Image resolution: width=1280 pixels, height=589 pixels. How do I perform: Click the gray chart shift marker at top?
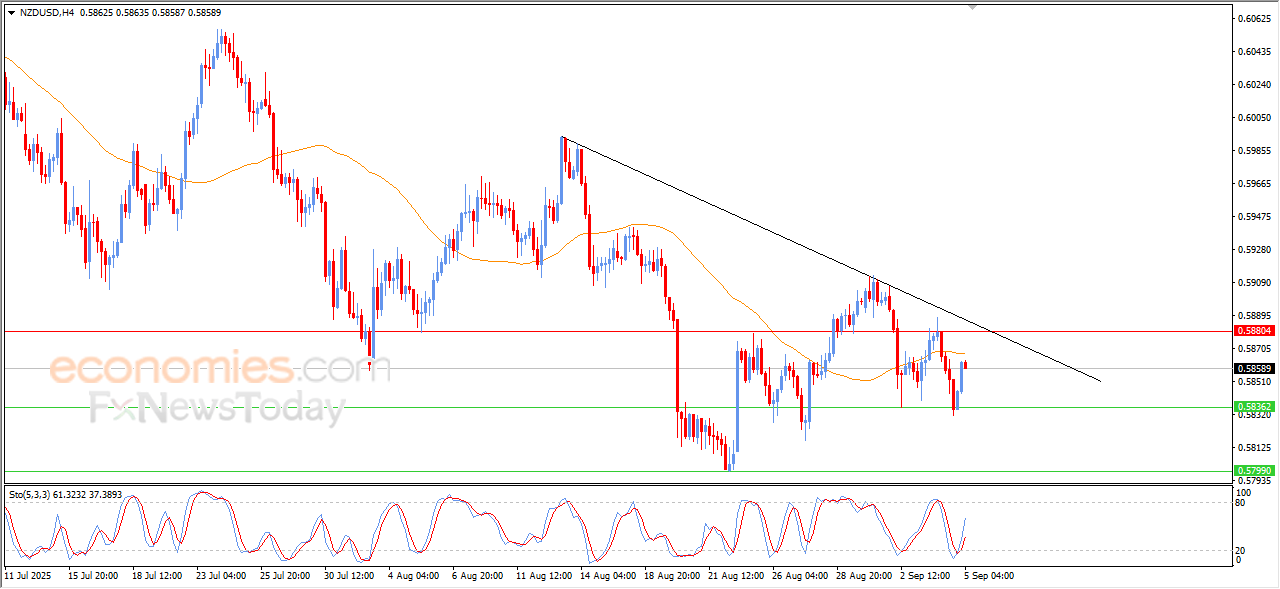pyautogui.click(x=972, y=7)
